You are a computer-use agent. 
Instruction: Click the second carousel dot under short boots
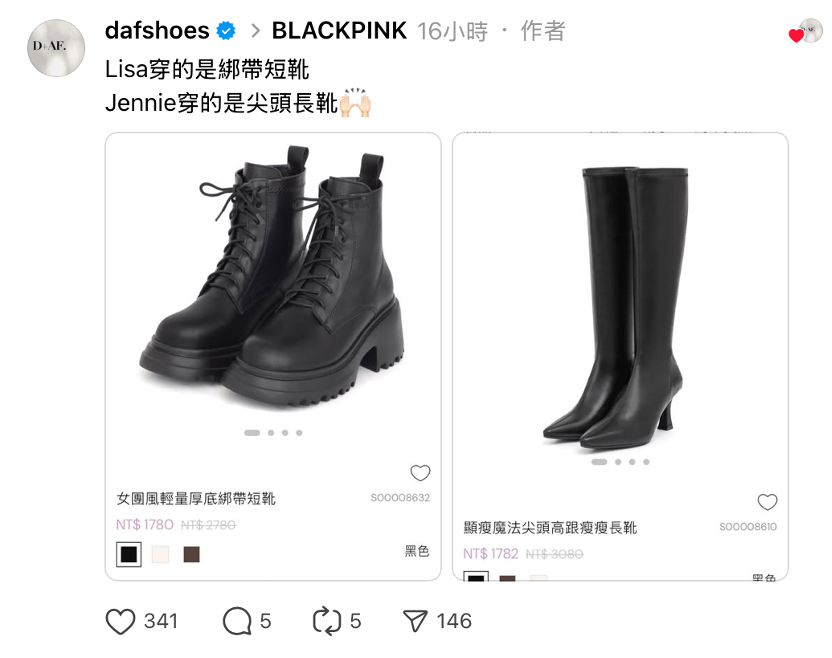271,433
